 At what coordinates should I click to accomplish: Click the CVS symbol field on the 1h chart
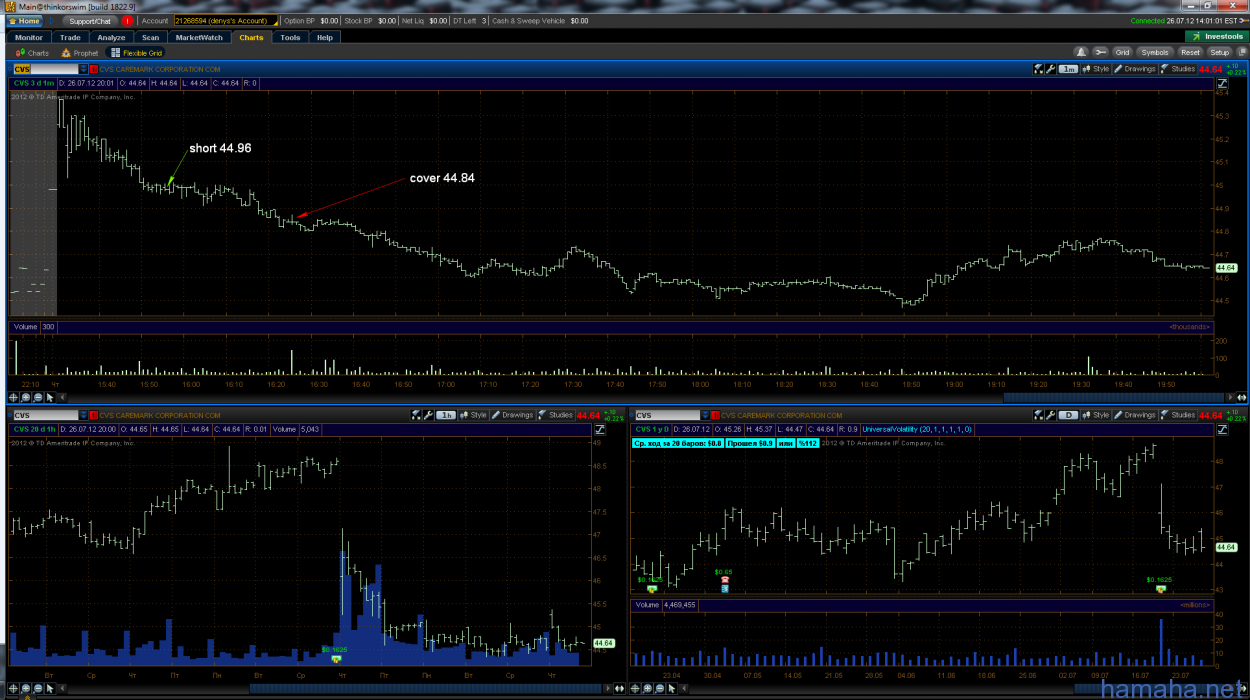(45, 415)
